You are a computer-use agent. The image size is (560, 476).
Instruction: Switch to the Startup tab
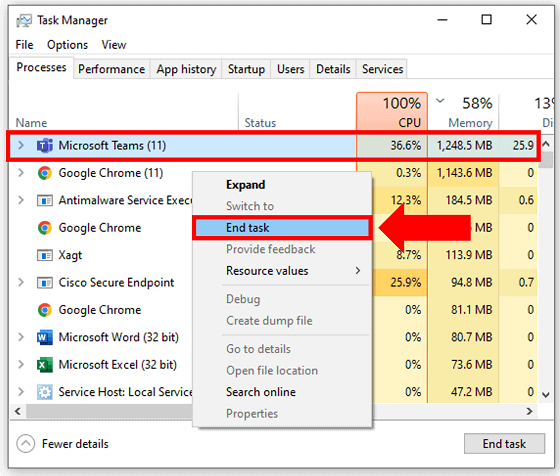246,69
